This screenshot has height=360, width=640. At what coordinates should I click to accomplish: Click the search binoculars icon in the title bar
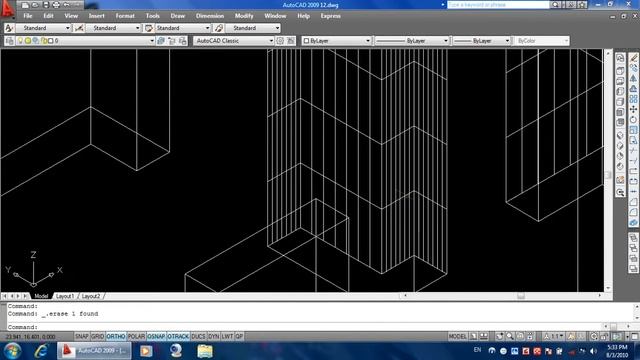pyautogui.click(x=555, y=5)
